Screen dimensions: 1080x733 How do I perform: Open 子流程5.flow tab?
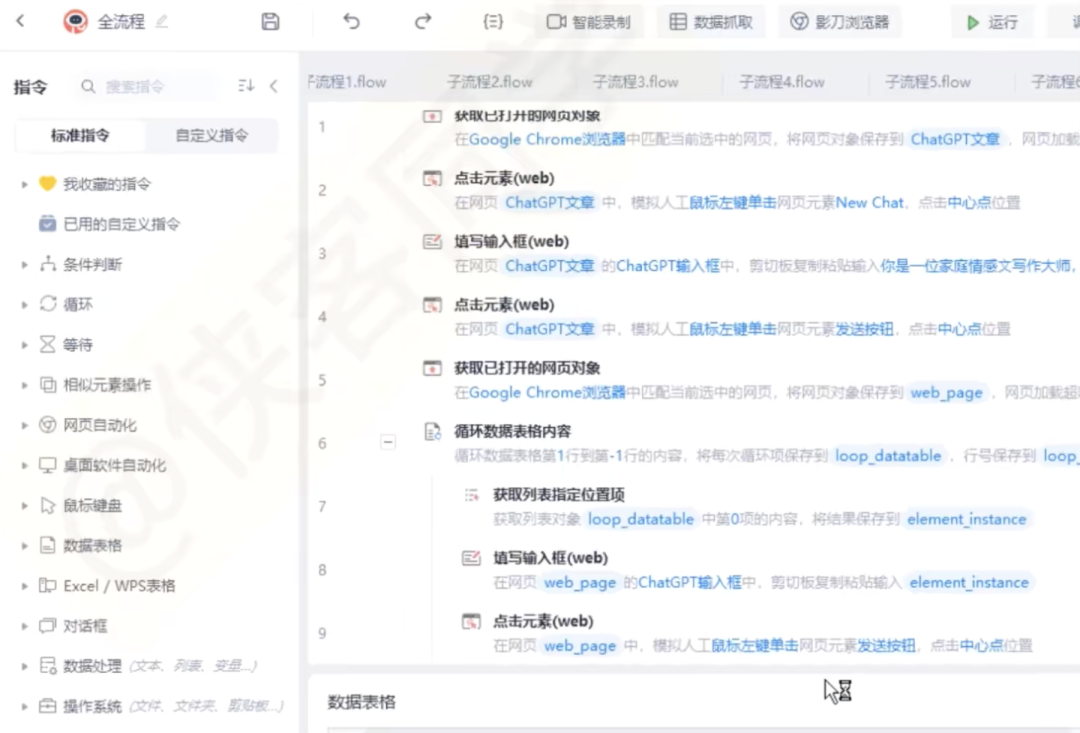tap(928, 82)
